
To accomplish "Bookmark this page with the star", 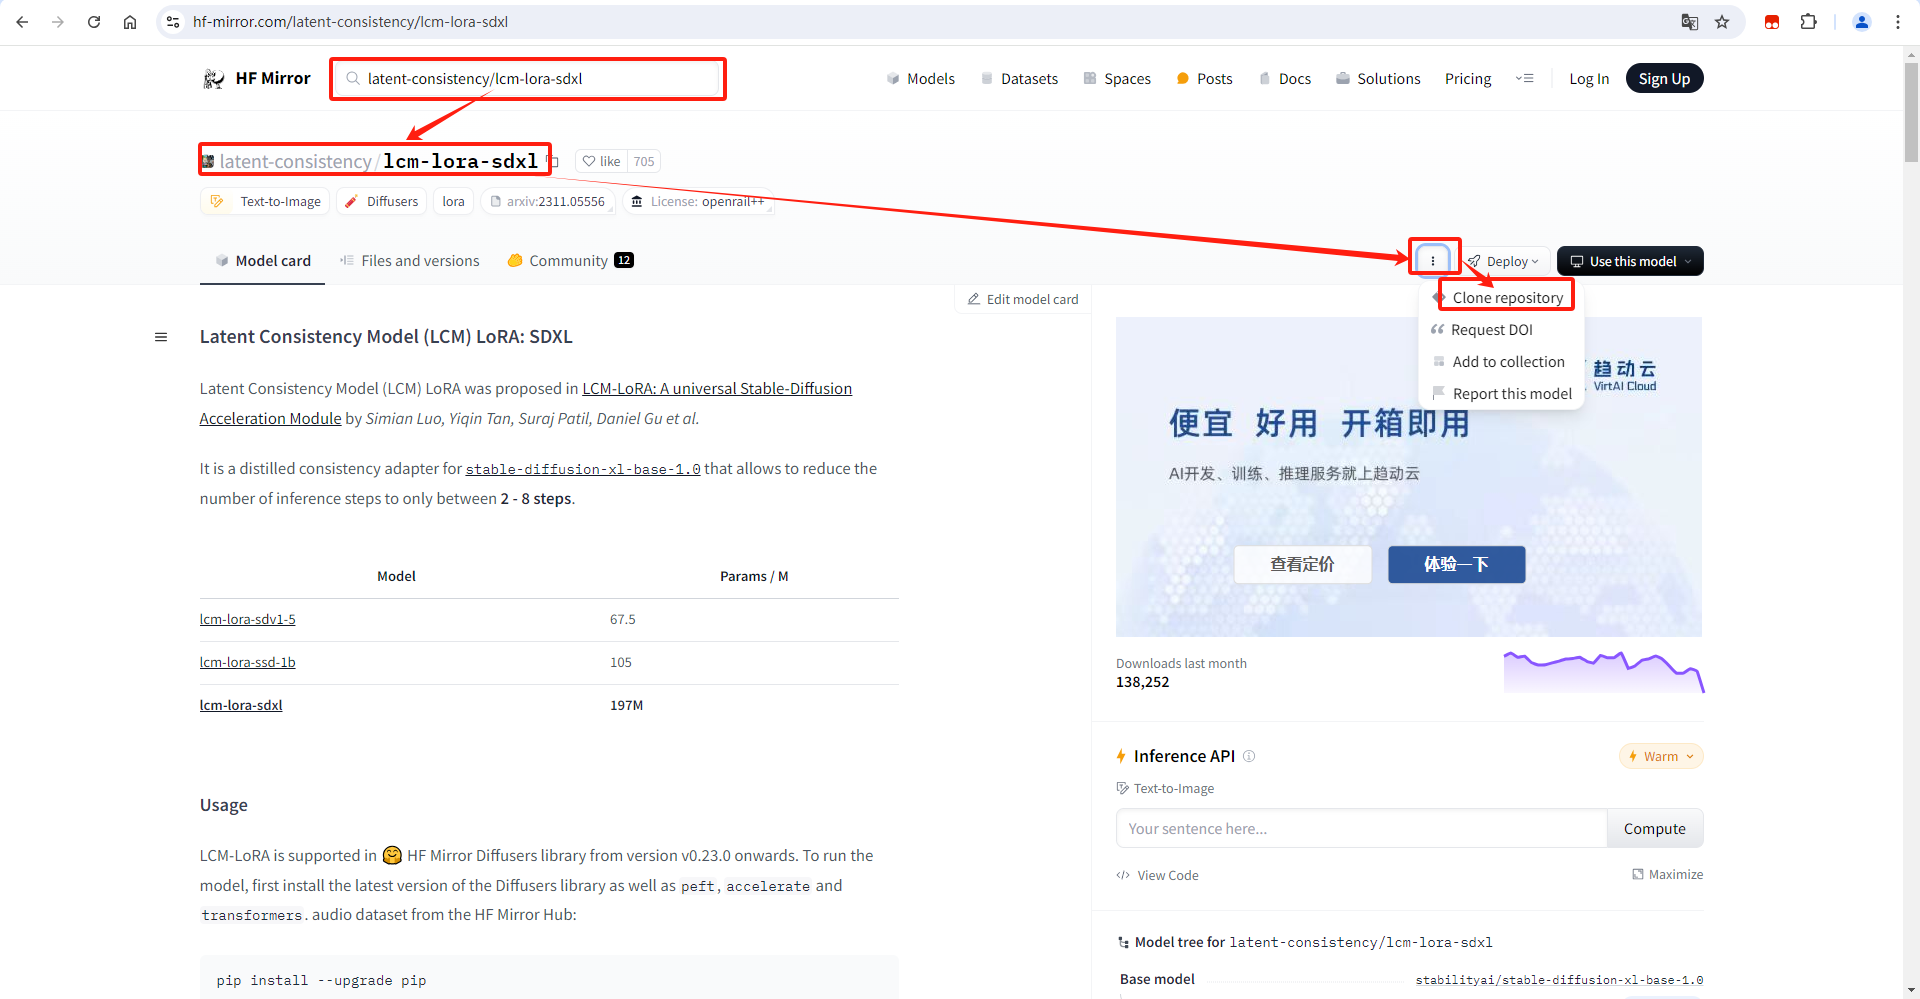I will coord(1722,22).
